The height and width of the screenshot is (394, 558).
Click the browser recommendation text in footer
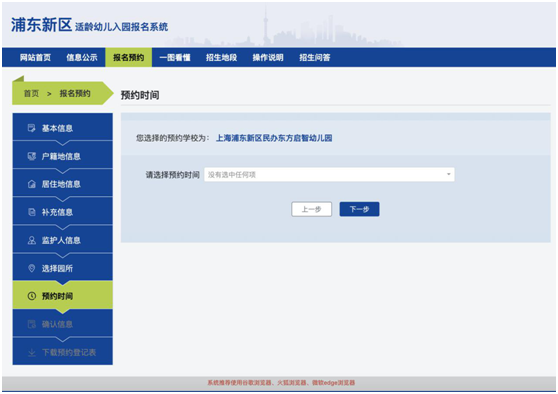coord(281,383)
